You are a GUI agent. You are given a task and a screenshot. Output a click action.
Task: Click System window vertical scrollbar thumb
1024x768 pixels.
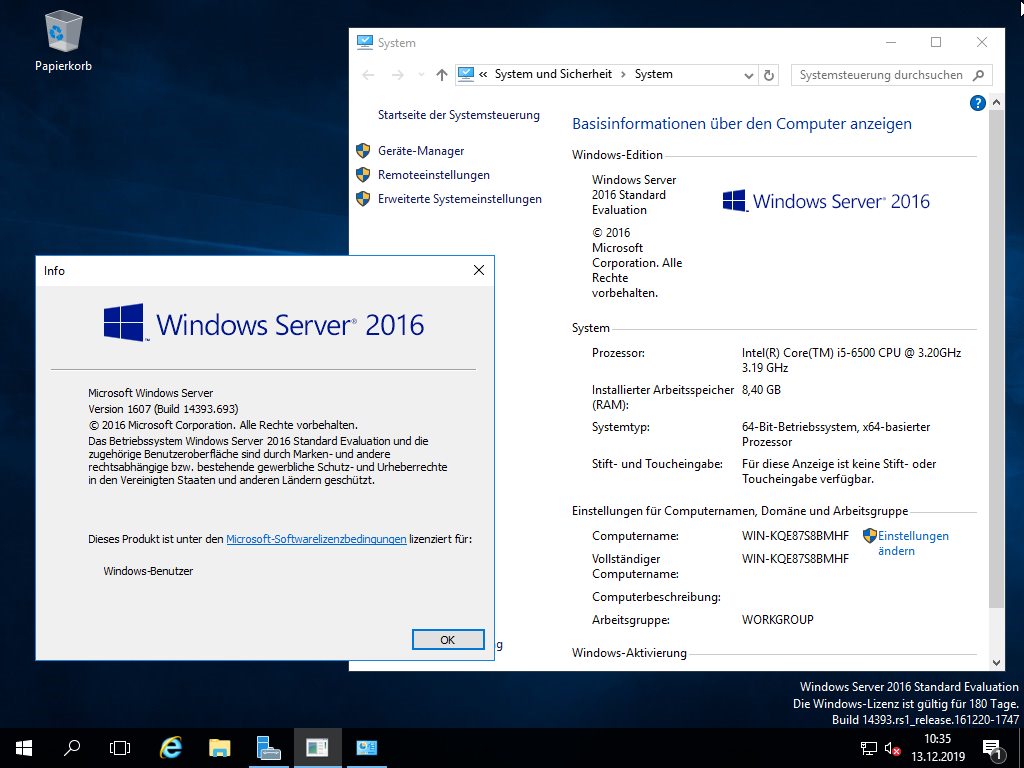coord(996,359)
